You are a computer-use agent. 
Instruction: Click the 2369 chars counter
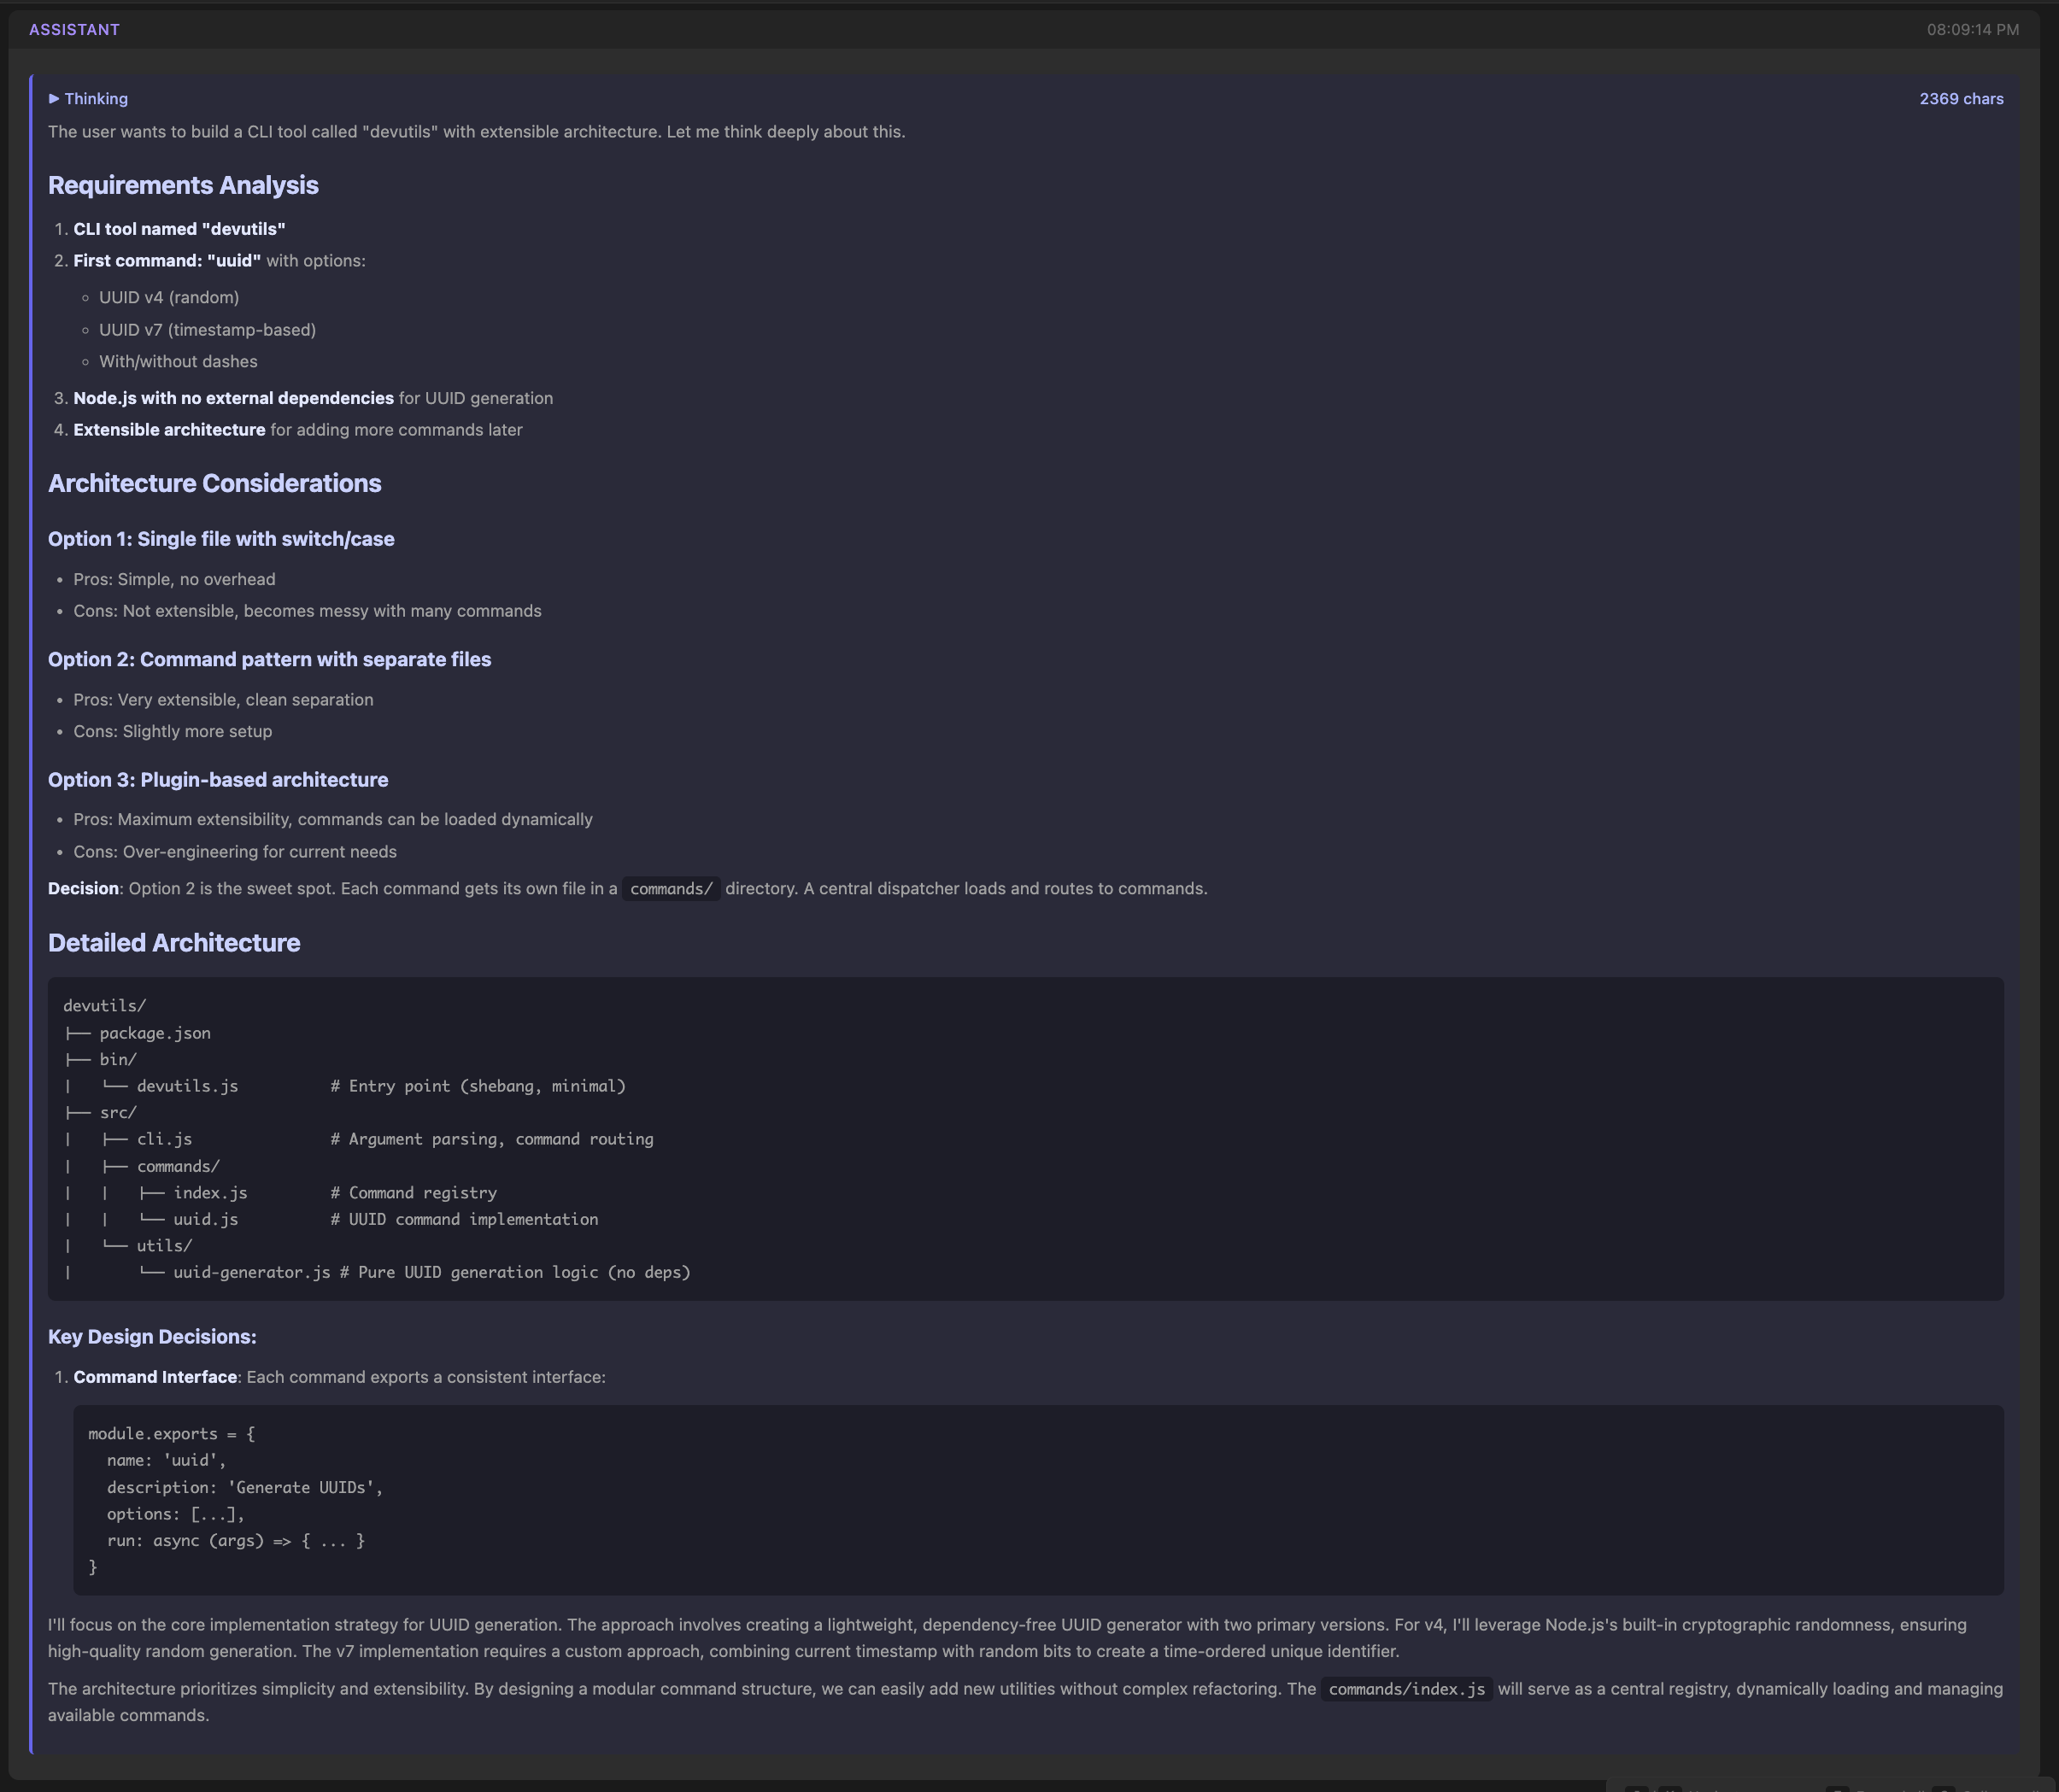1960,98
